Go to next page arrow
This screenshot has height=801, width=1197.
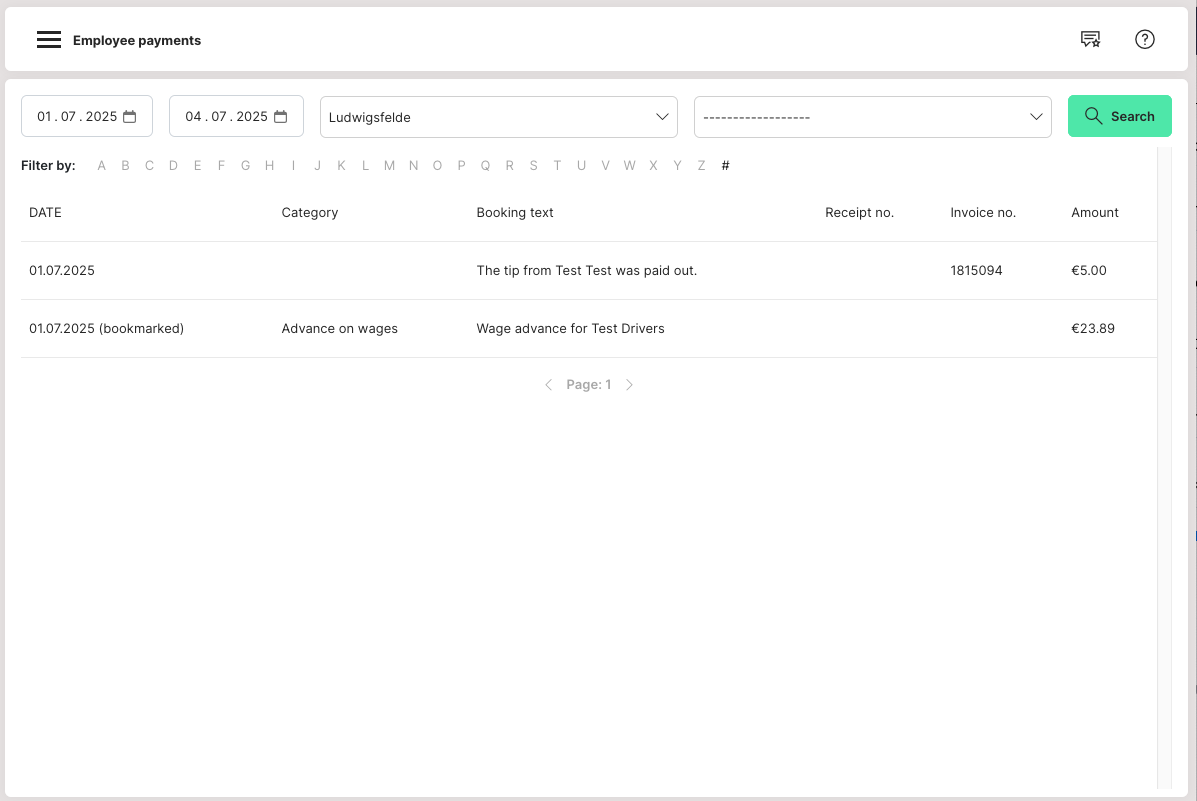[629, 385]
